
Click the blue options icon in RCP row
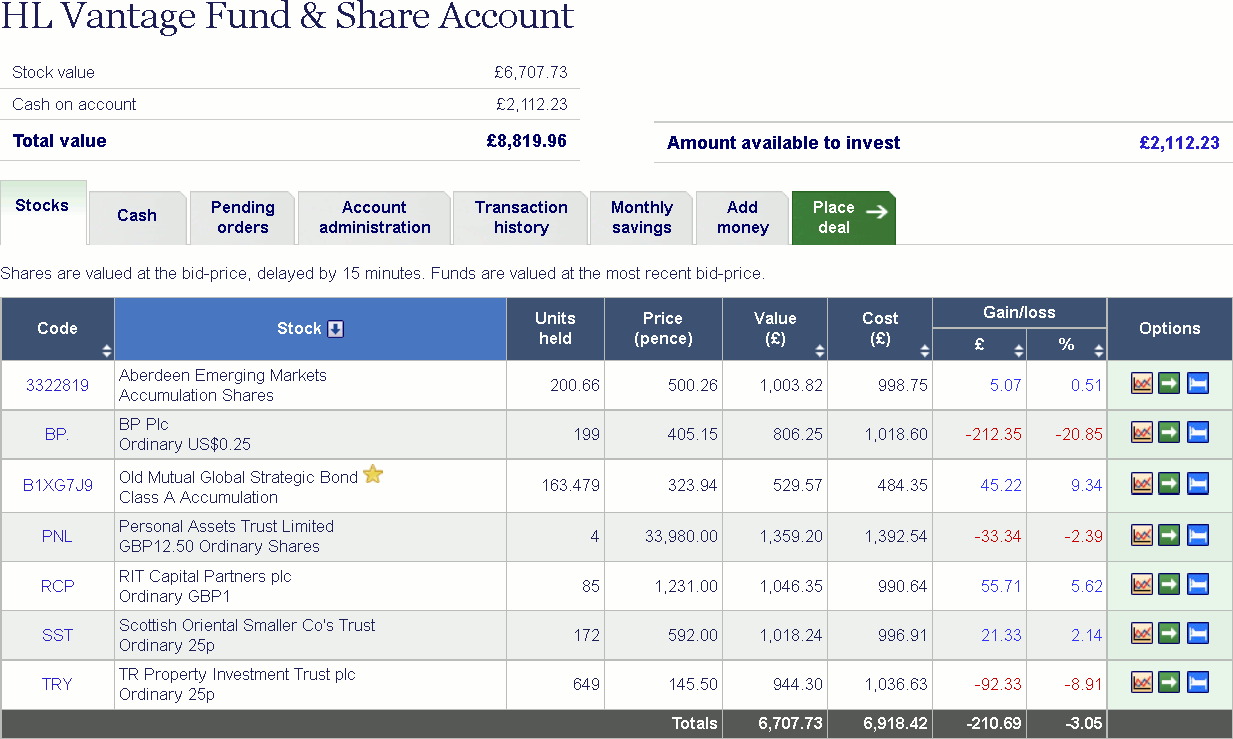click(x=1198, y=584)
